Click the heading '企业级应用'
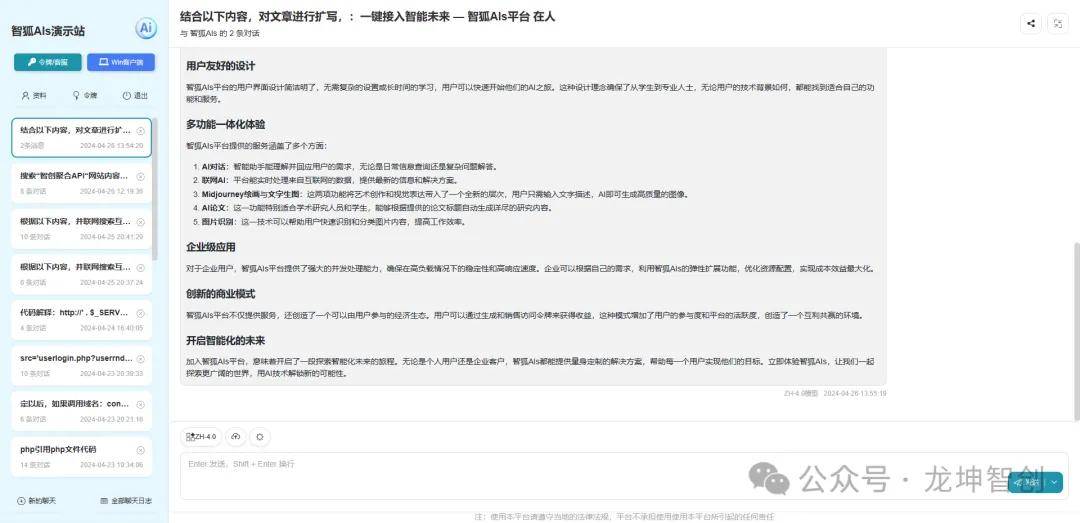 pos(211,247)
